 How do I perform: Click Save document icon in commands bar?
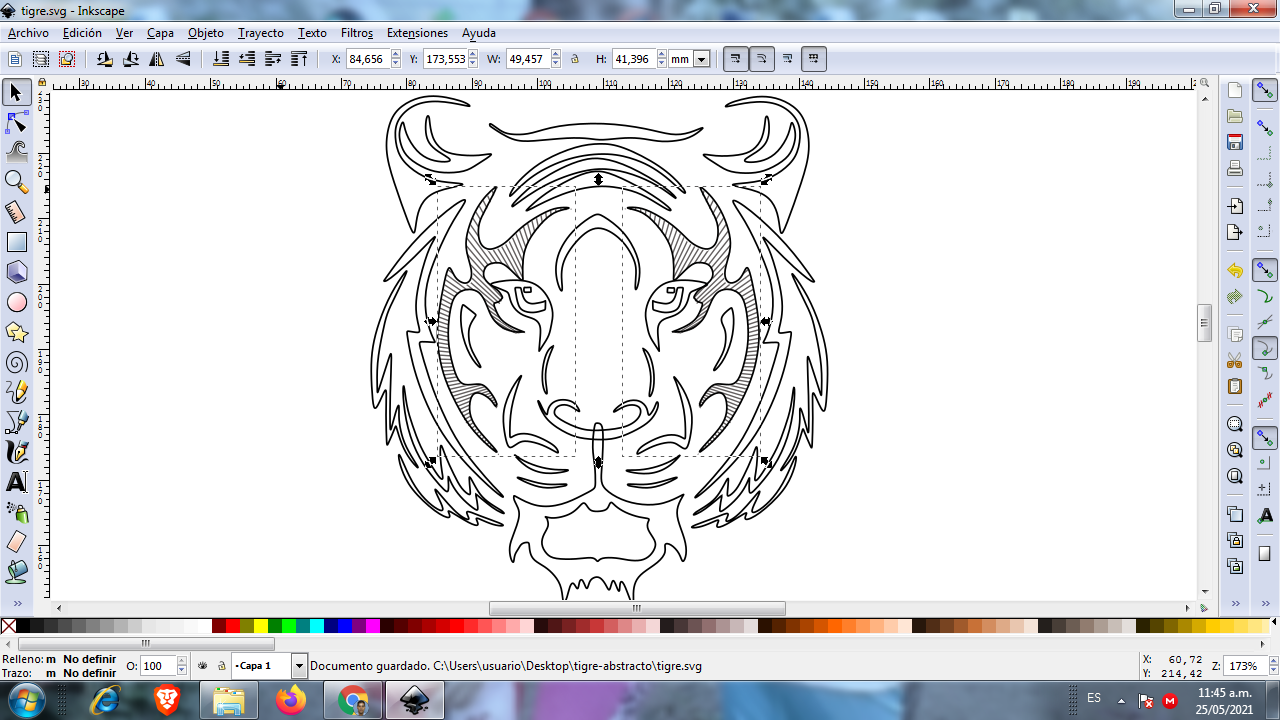pos(1235,142)
